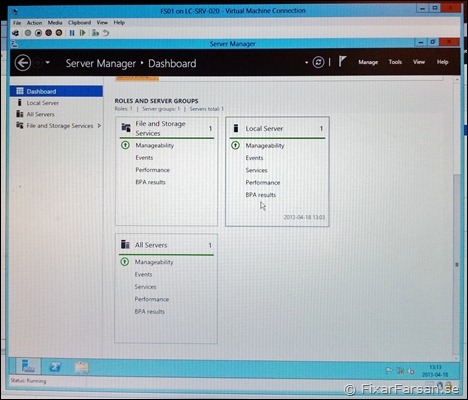Click Performance in Local Server tile

pos(263,183)
